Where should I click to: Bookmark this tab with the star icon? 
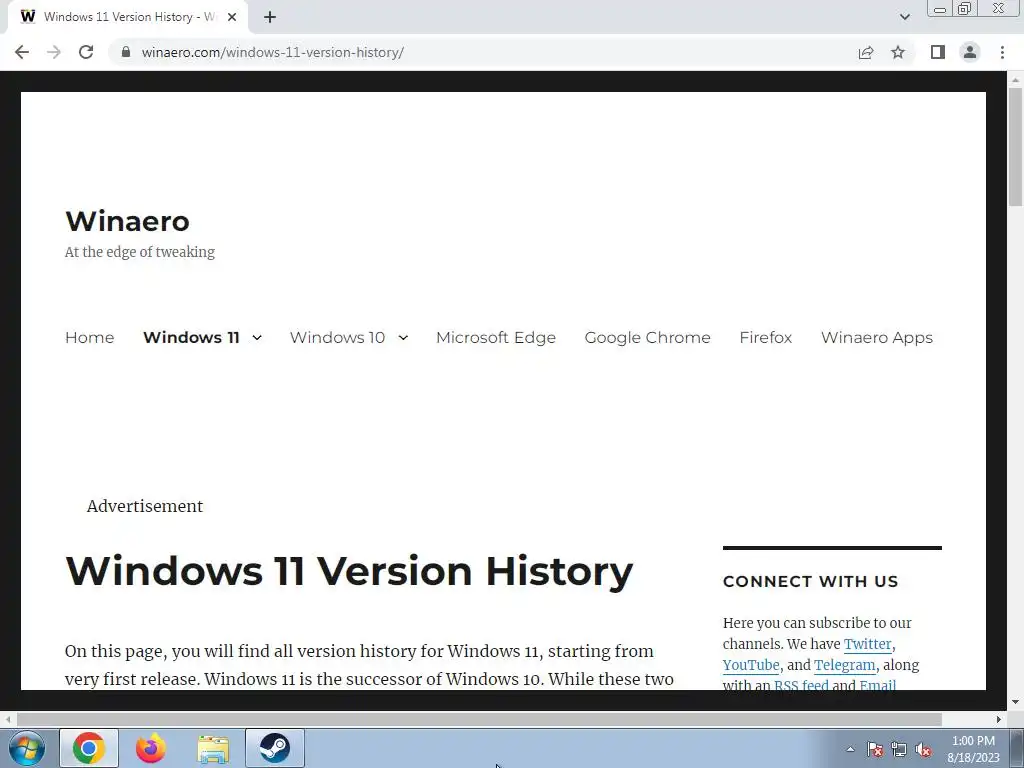click(898, 52)
